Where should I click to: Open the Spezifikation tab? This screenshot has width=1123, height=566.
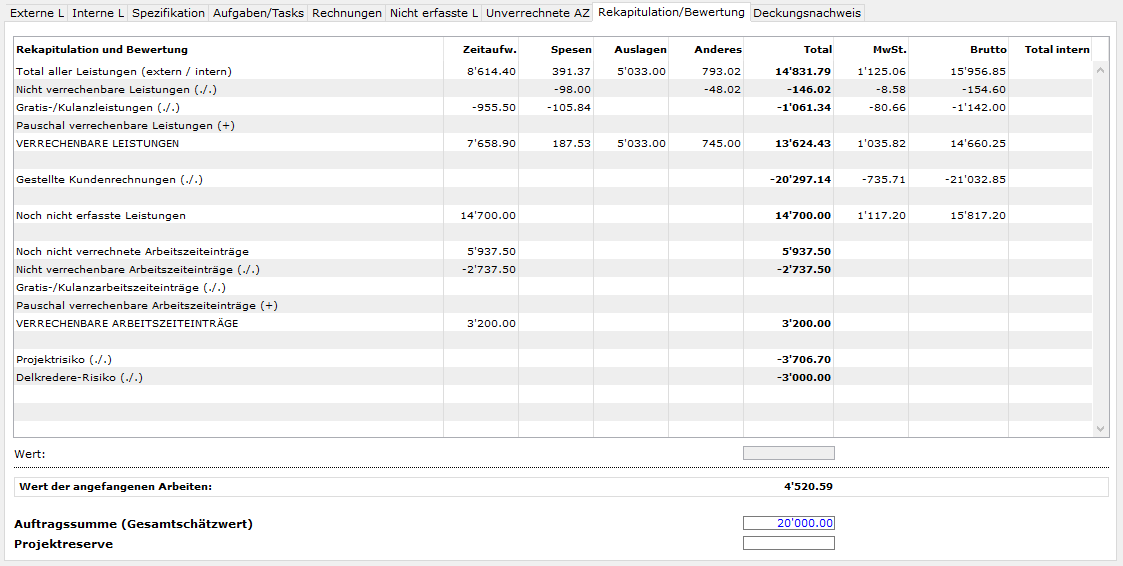168,13
